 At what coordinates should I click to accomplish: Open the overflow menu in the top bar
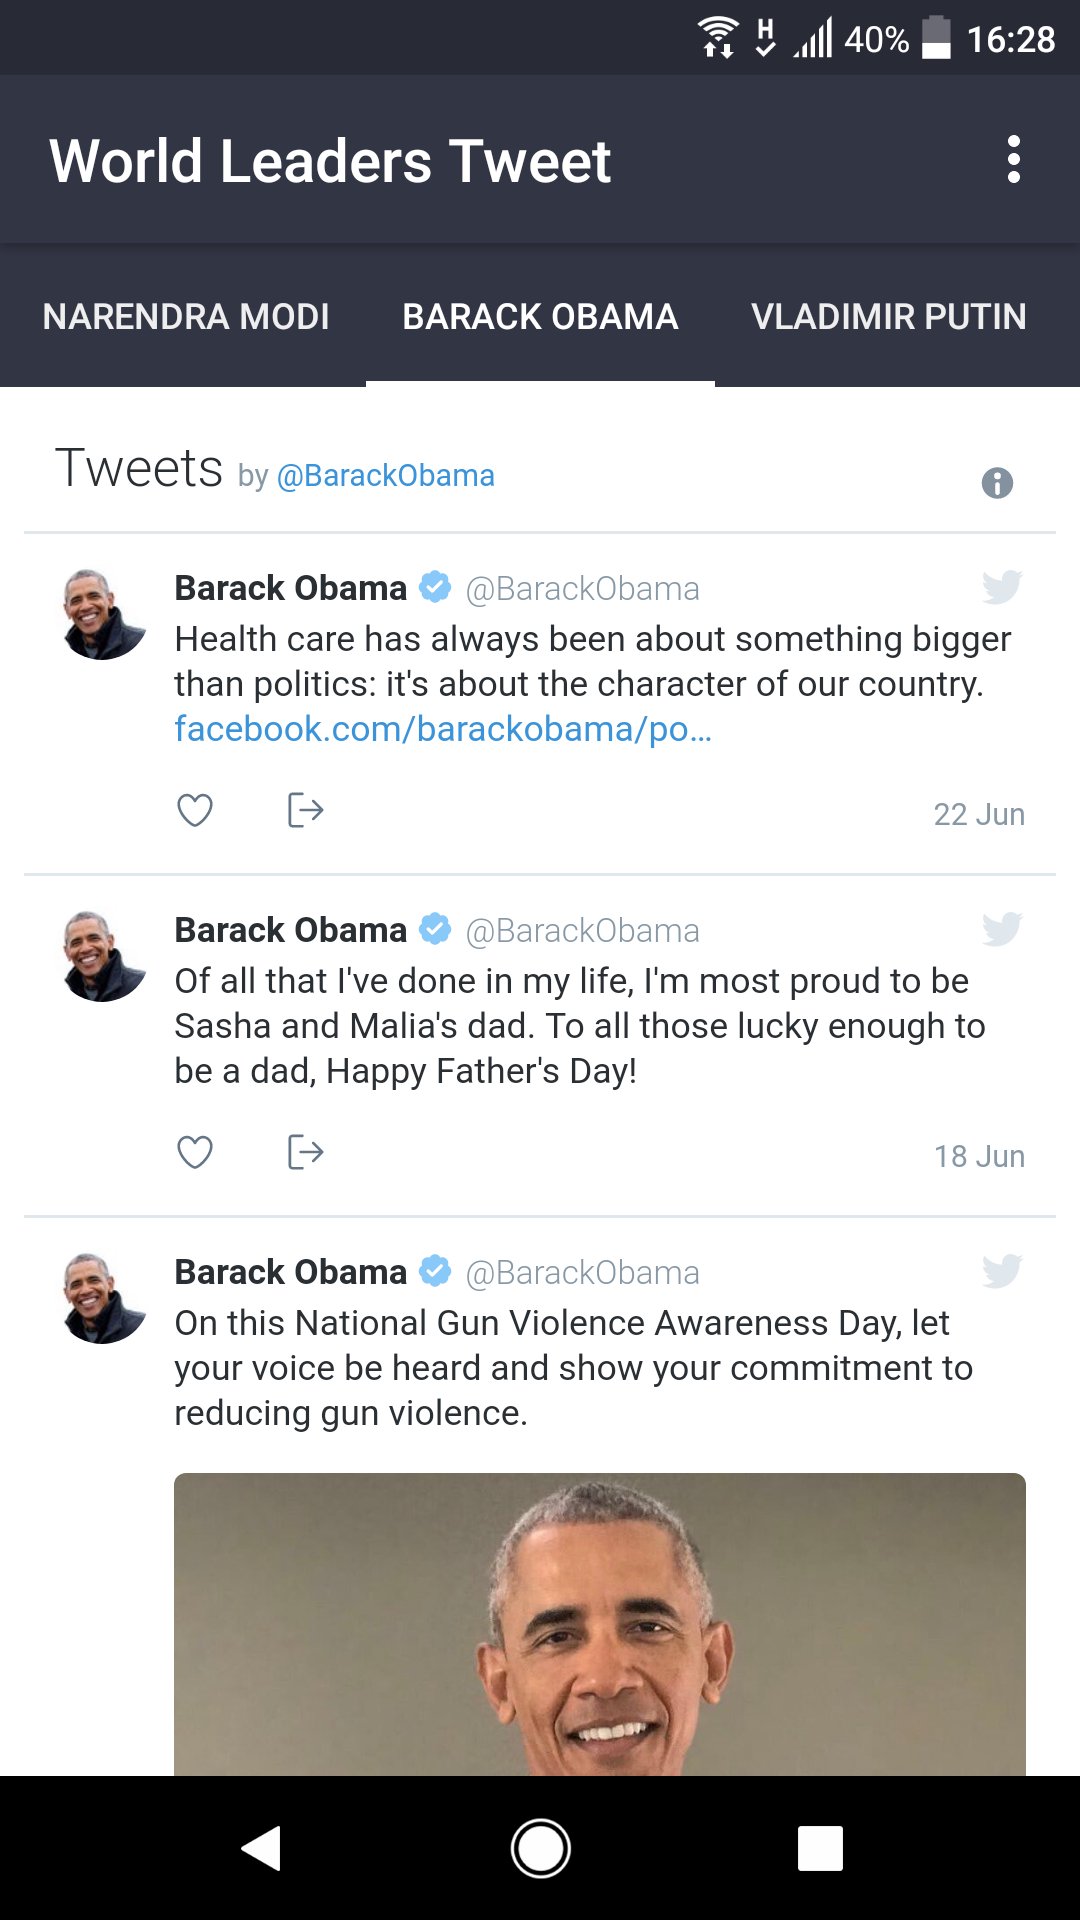[x=1015, y=159]
